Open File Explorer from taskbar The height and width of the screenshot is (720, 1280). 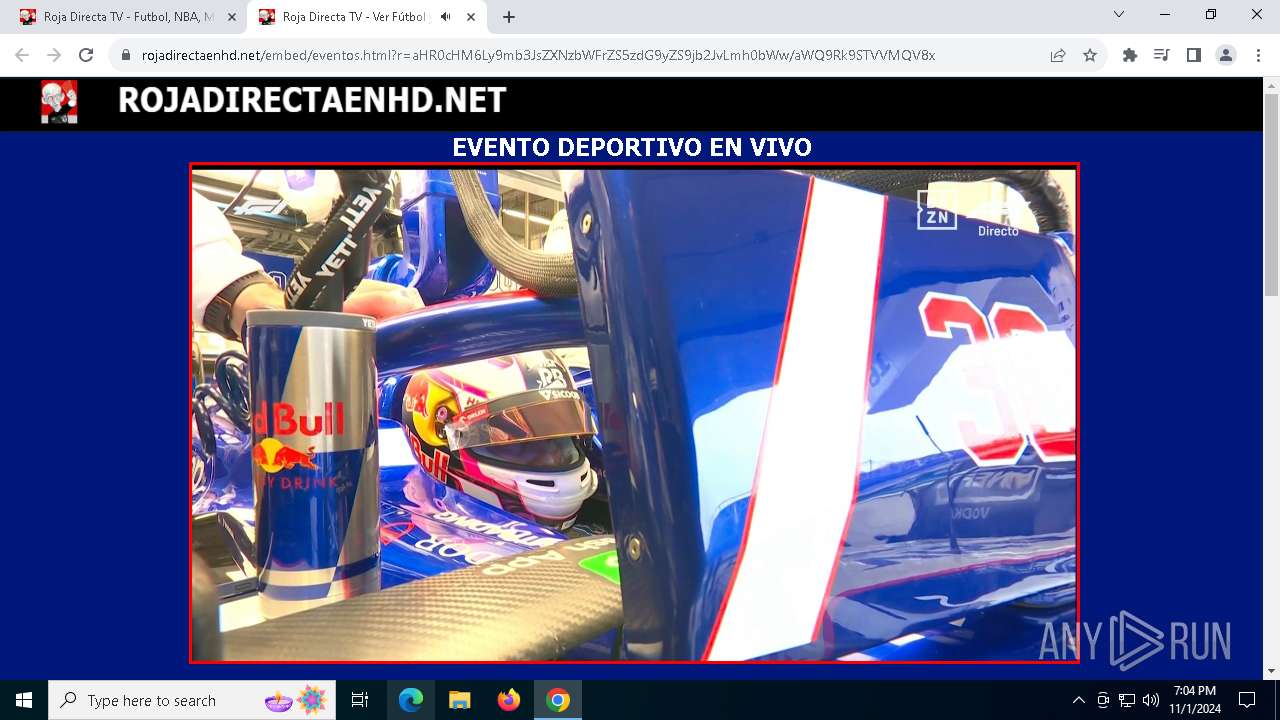point(459,700)
